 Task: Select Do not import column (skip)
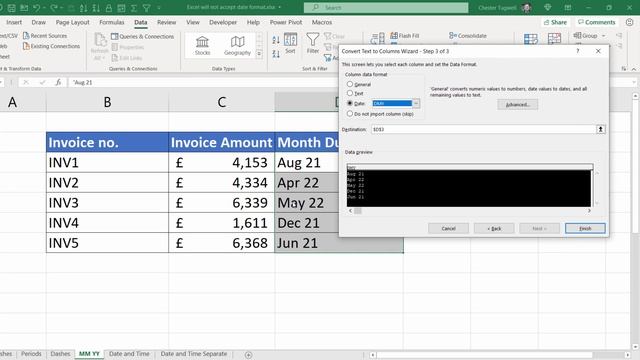click(x=350, y=114)
